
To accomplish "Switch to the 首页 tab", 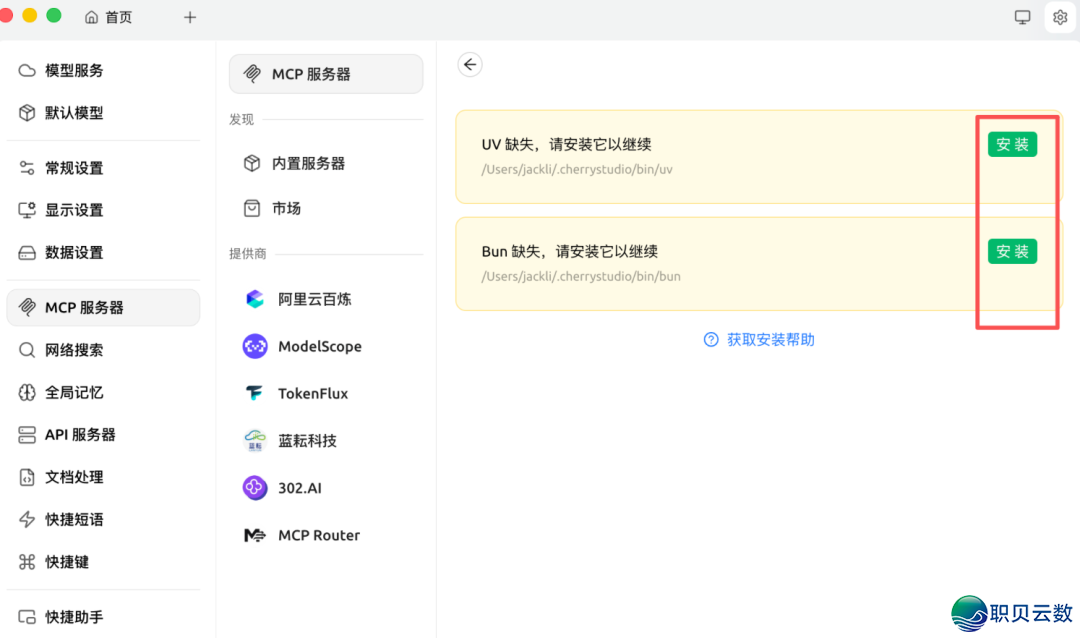I will coord(109,17).
